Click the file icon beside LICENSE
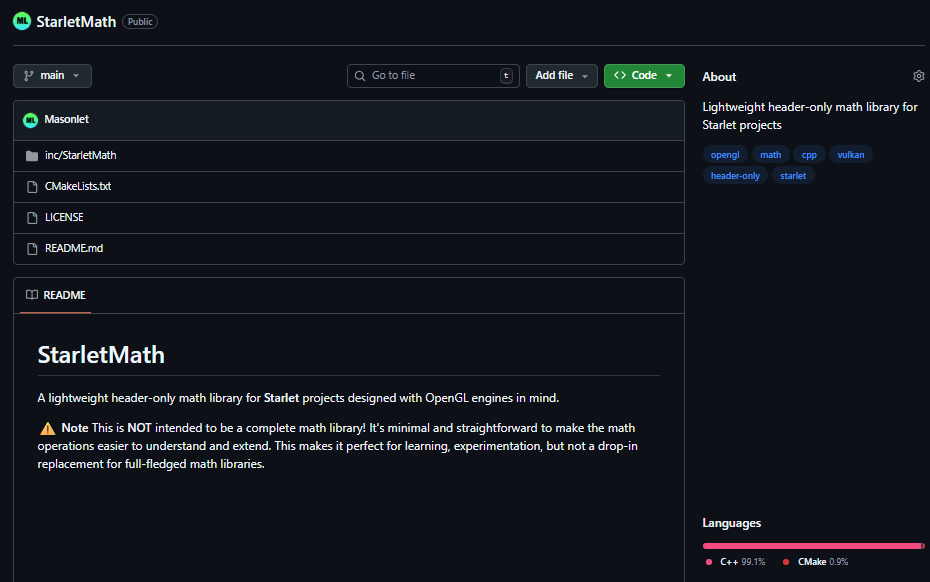The image size is (930, 582). [x=33, y=217]
